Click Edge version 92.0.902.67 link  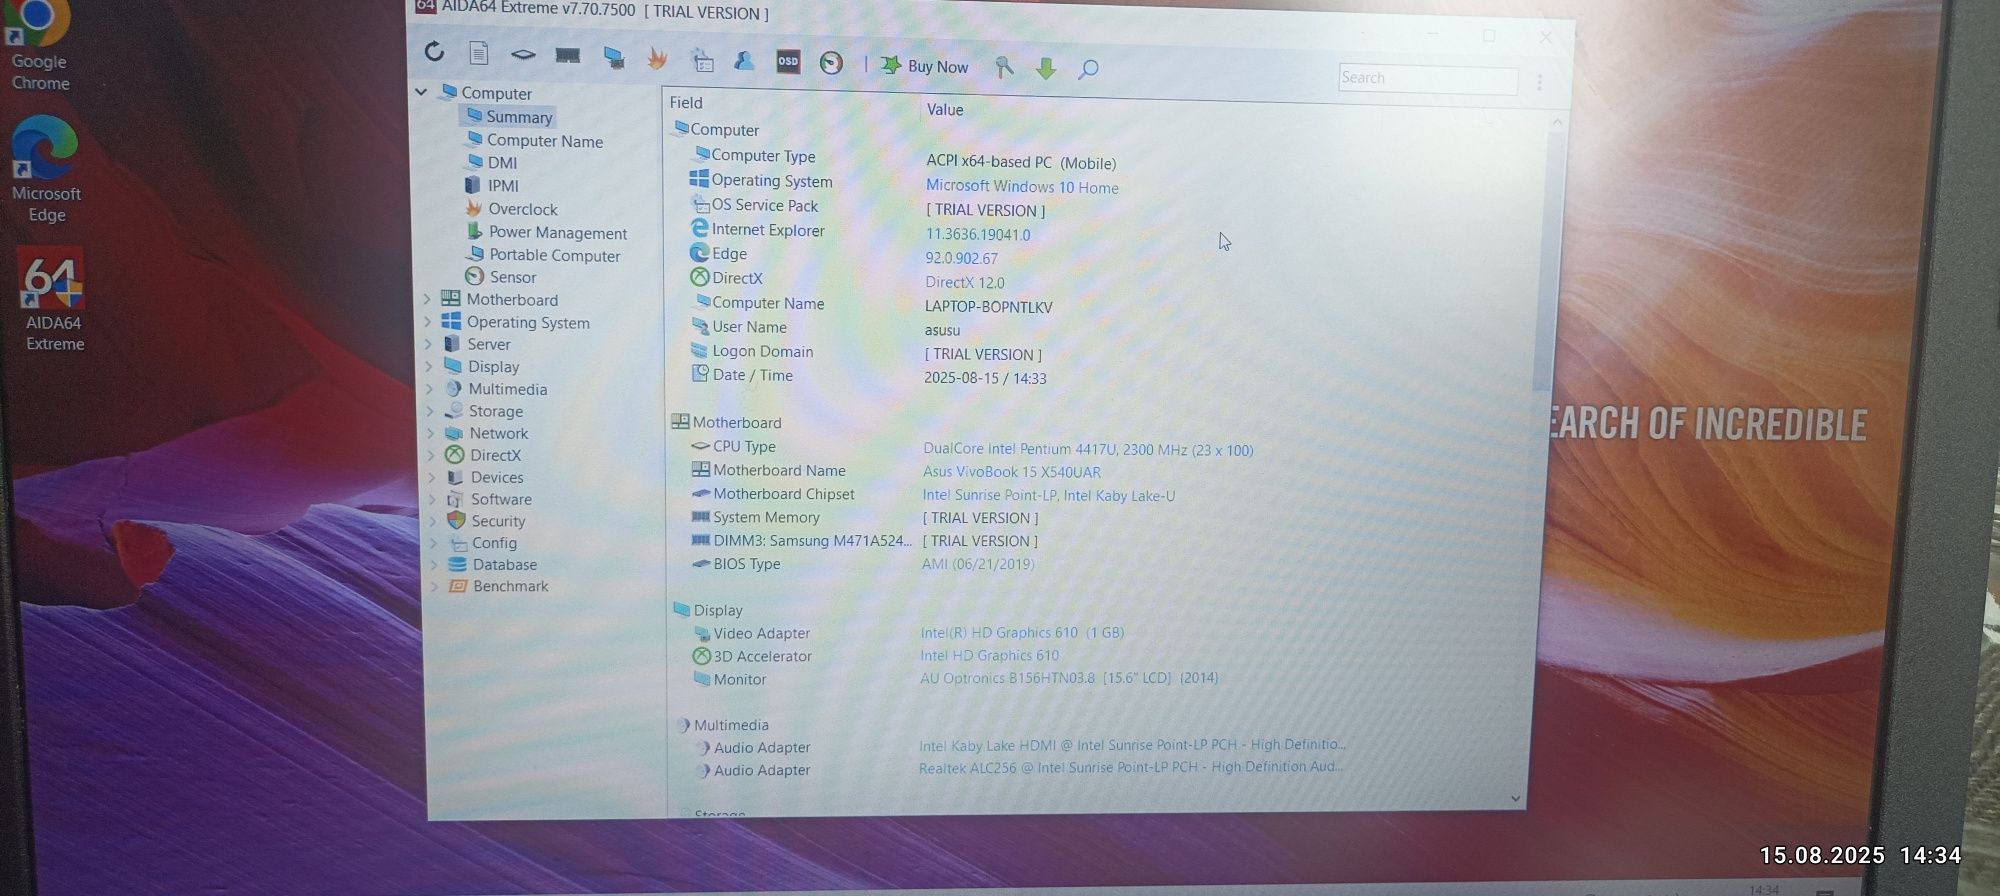961,259
